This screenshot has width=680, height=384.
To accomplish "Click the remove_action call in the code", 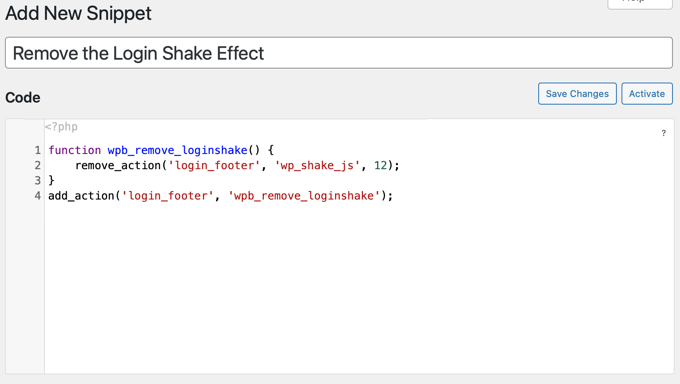I will click(118, 165).
